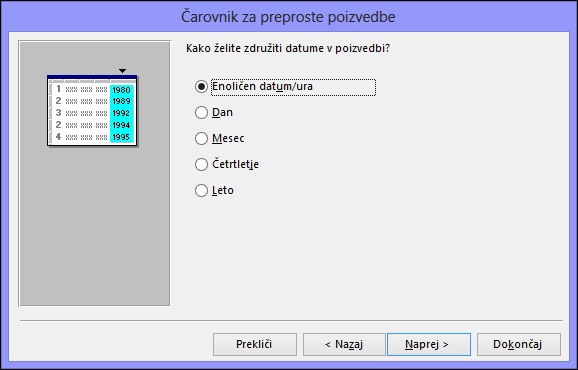The width and height of the screenshot is (578, 370).
Task: Click the year 1994 in preview
Action: [121, 125]
